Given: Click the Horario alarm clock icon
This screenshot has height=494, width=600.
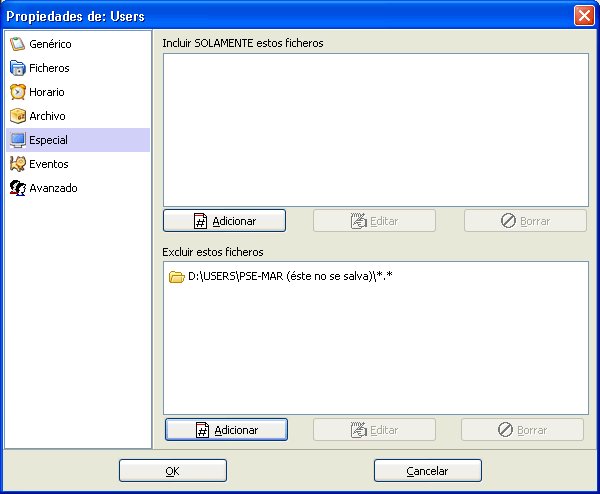Looking at the screenshot, I should [x=18, y=92].
